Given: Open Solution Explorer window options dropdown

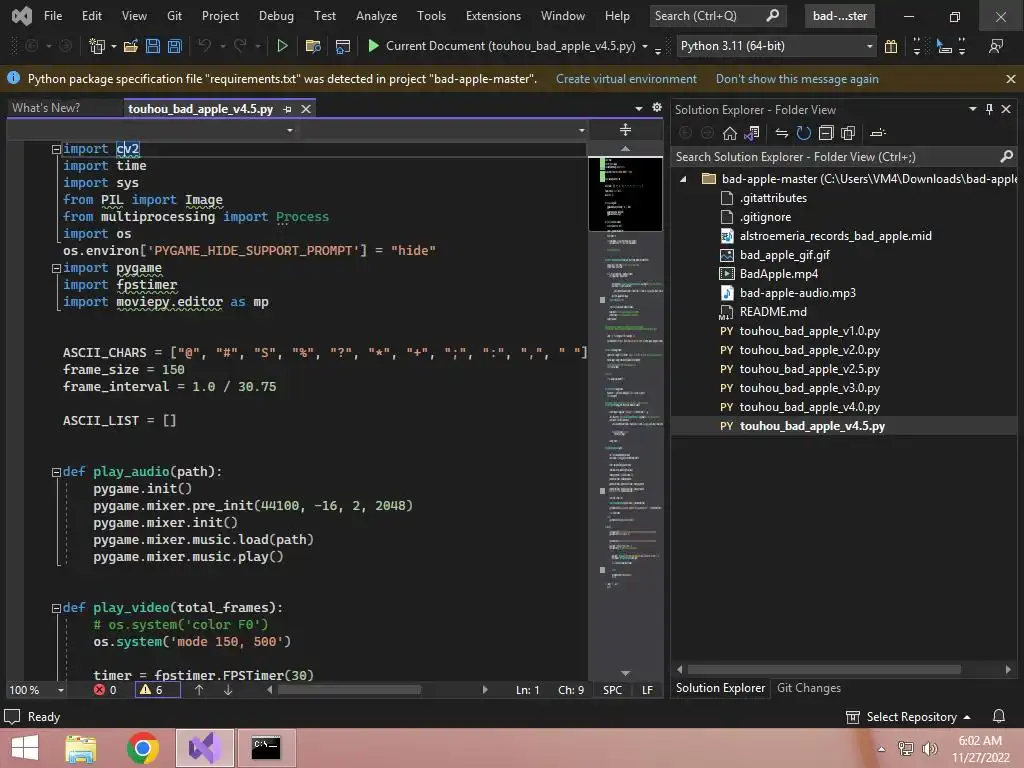Looking at the screenshot, I should [x=972, y=109].
